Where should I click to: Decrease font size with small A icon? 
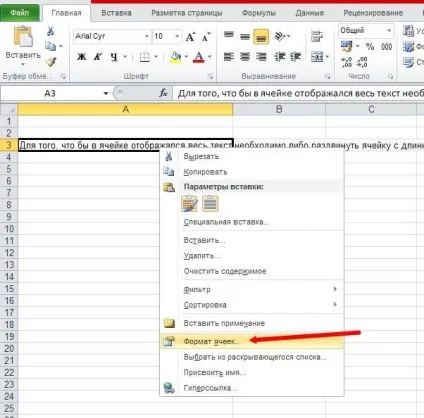tap(206, 37)
